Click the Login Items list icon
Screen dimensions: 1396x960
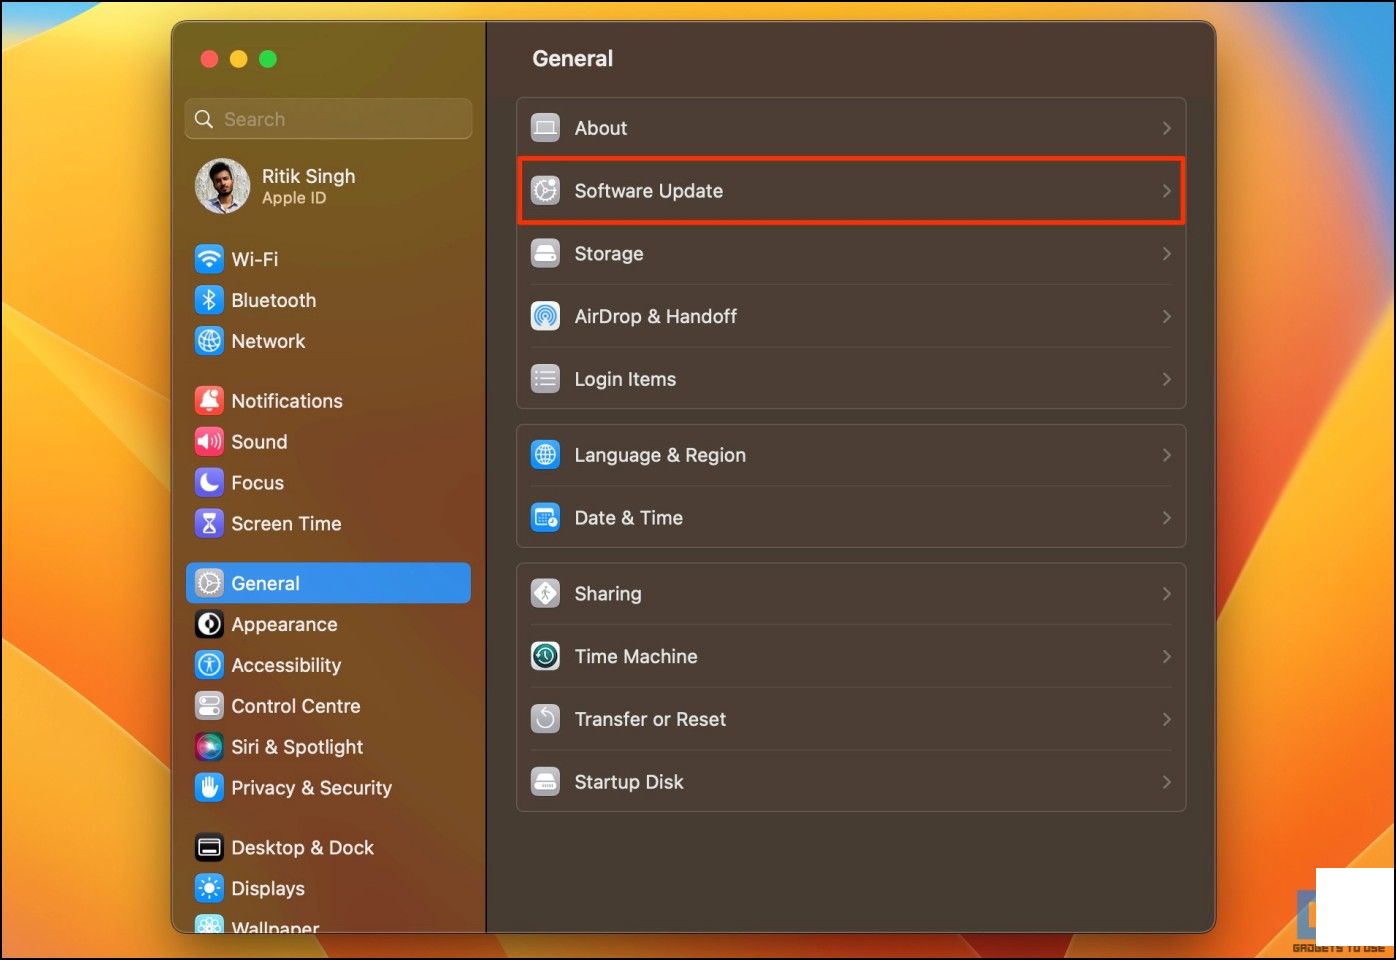(x=545, y=379)
